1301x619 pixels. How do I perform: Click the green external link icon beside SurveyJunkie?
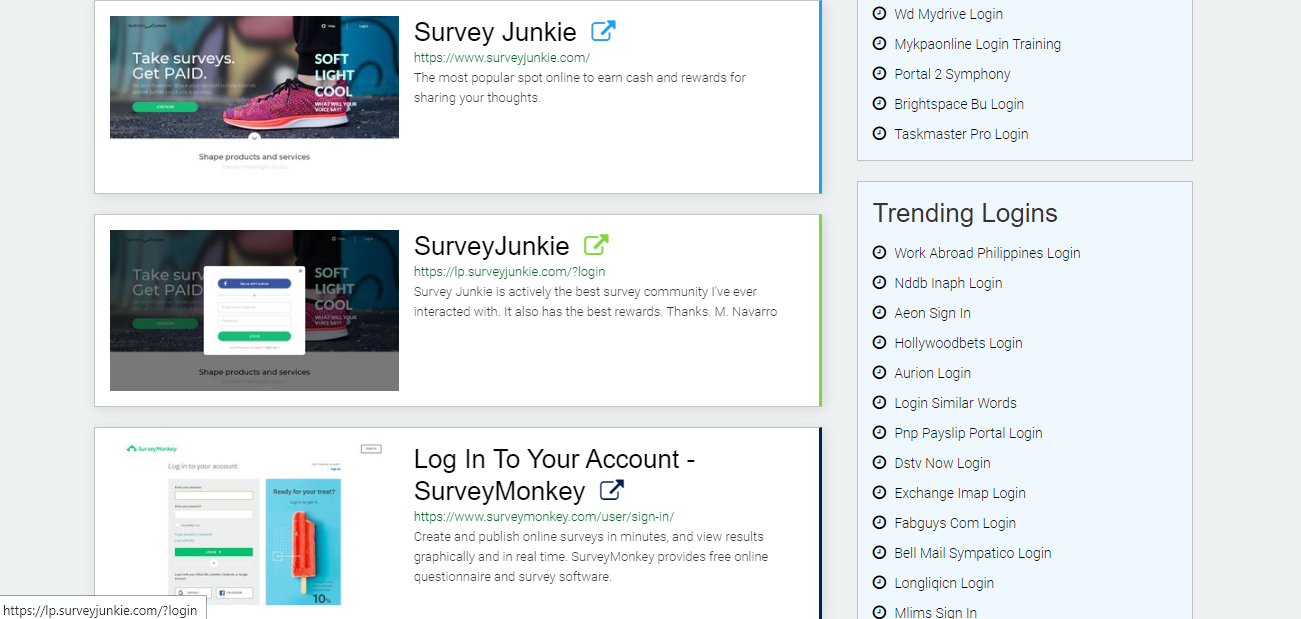(x=596, y=245)
